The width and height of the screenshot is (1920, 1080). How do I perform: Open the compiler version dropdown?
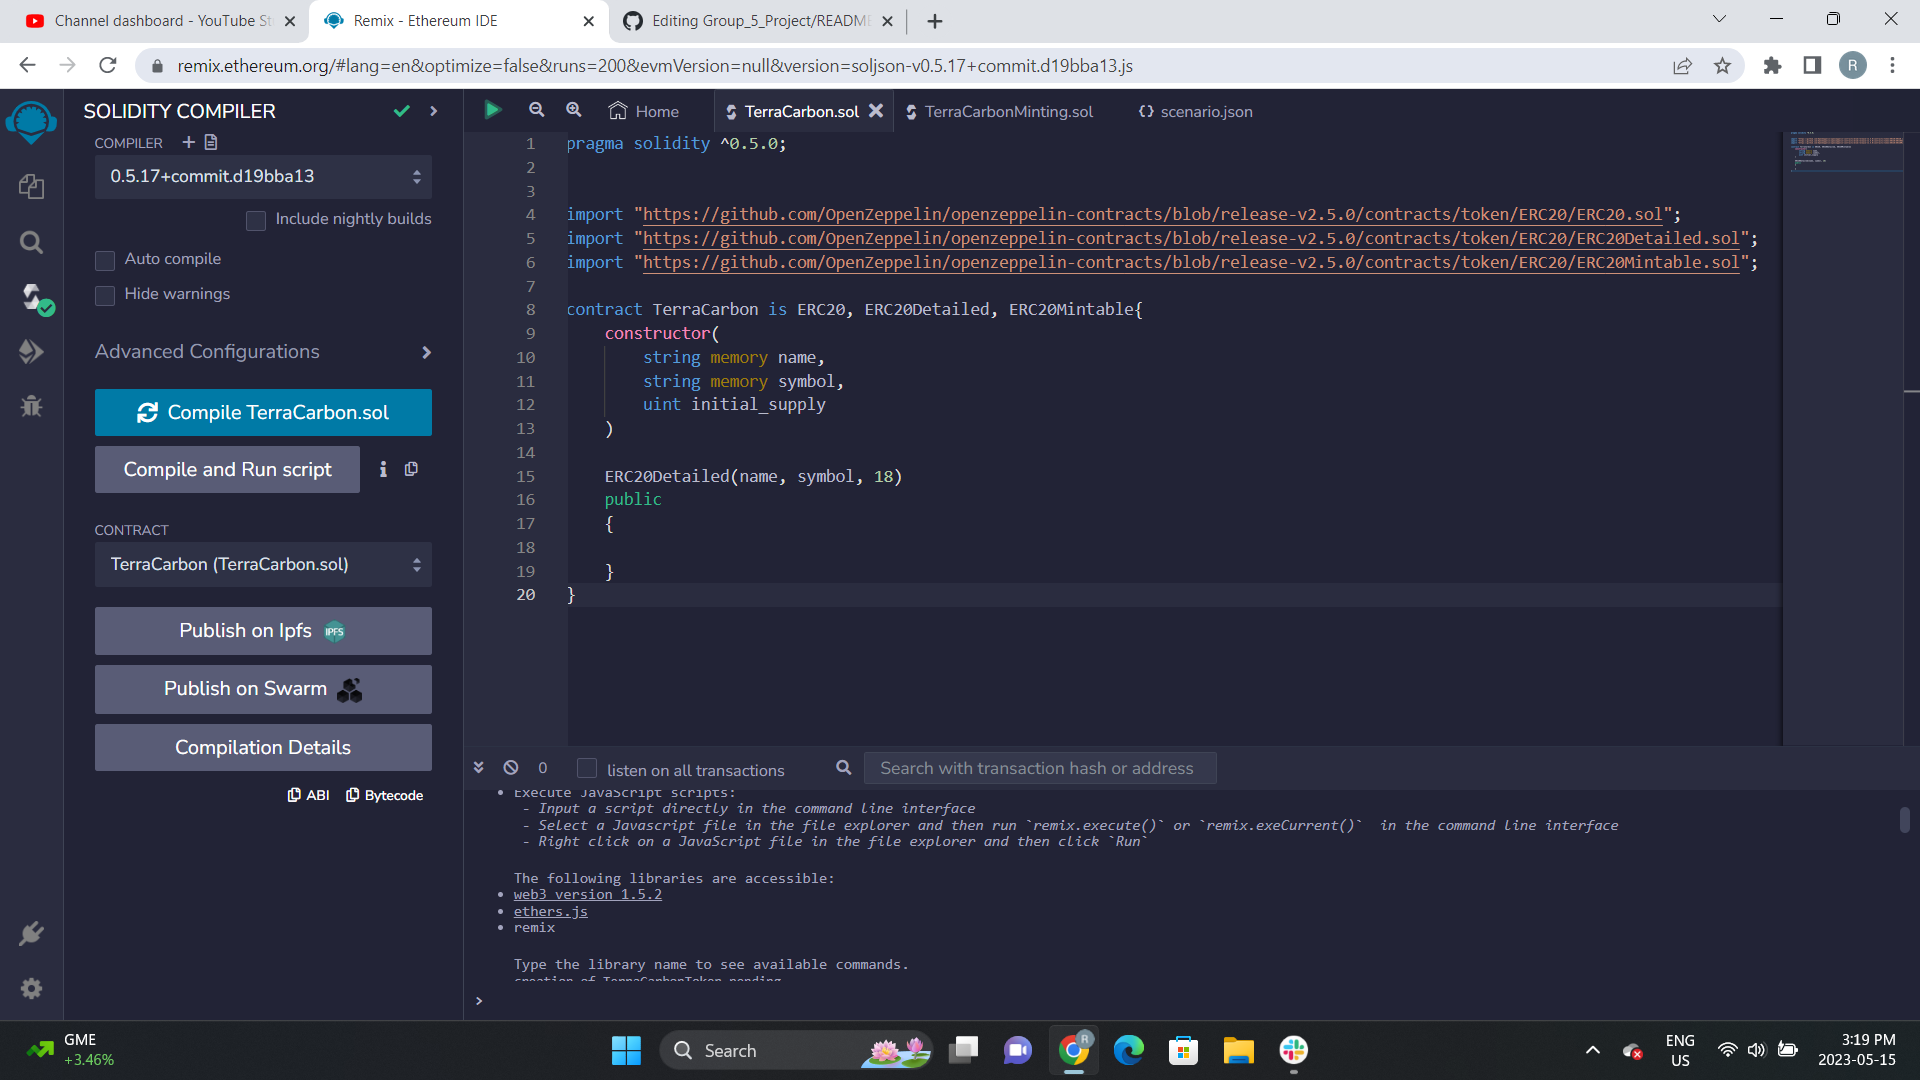pos(263,177)
